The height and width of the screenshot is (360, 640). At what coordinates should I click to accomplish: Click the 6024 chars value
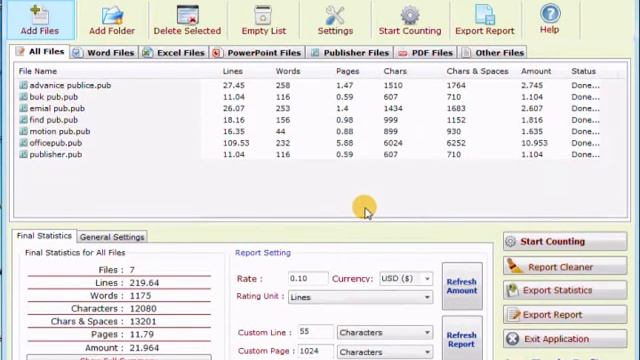393,143
